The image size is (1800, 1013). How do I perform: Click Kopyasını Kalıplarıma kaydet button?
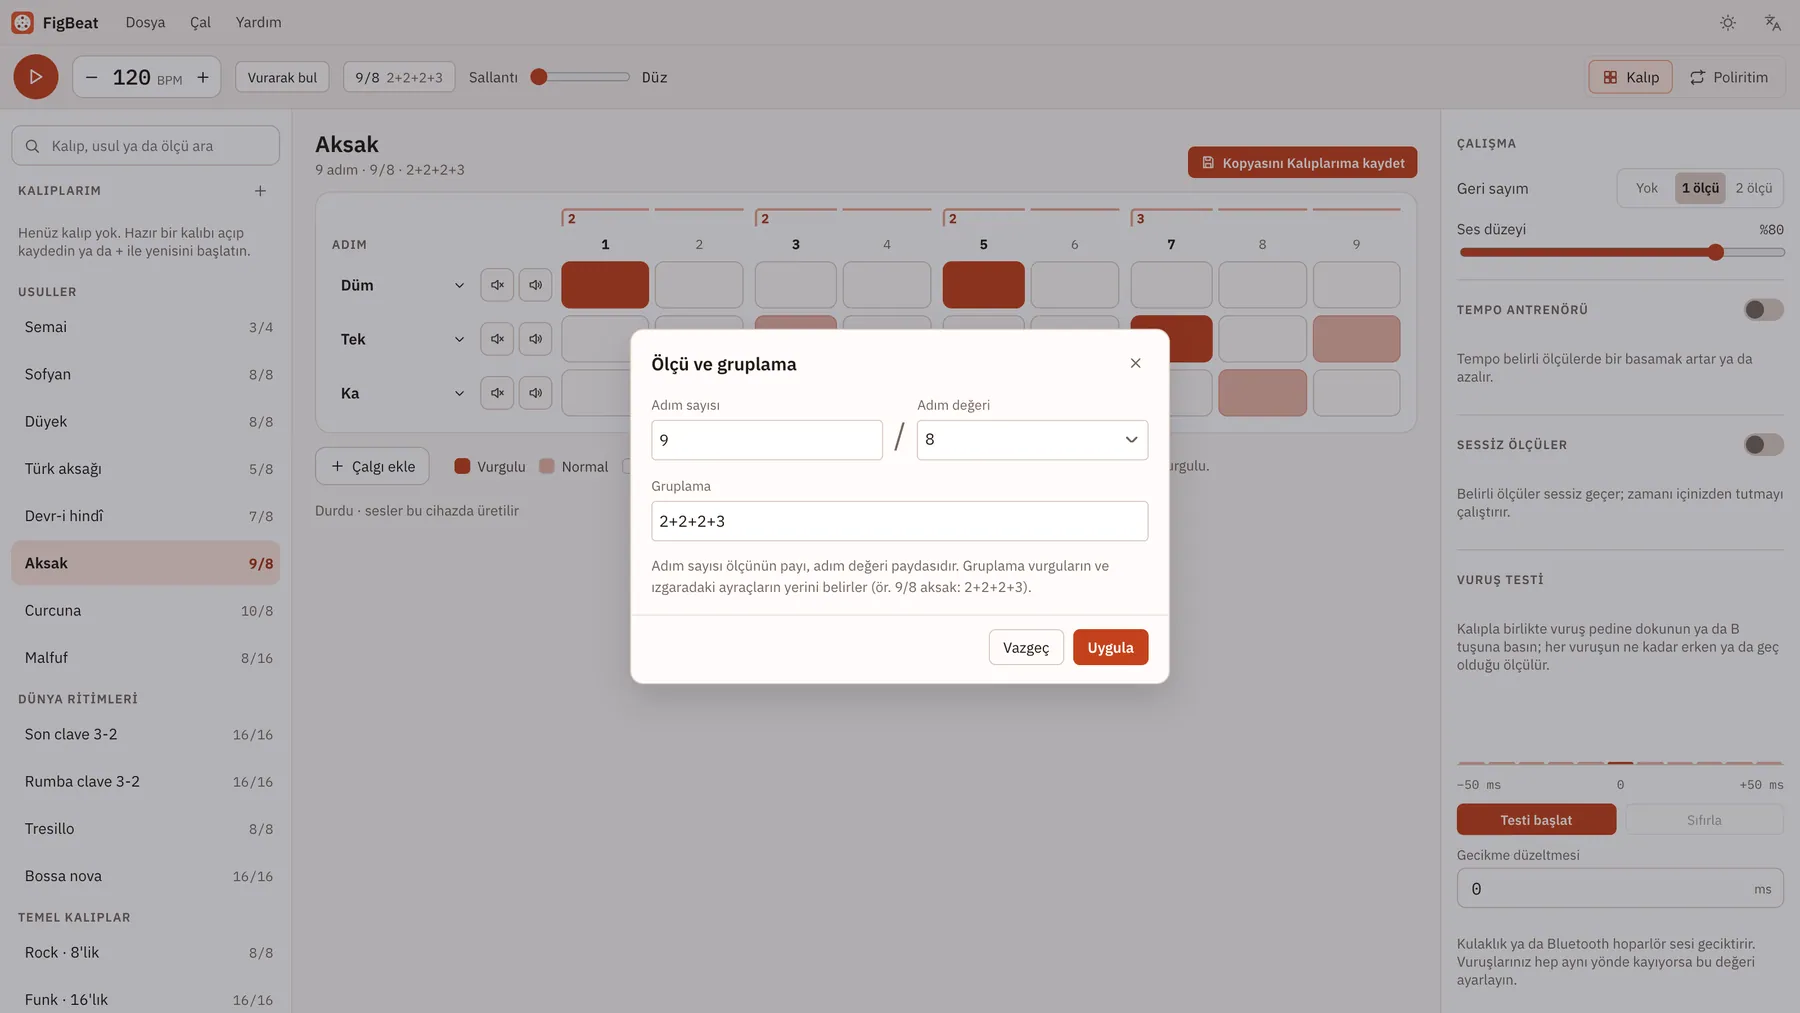pyautogui.click(x=1302, y=163)
